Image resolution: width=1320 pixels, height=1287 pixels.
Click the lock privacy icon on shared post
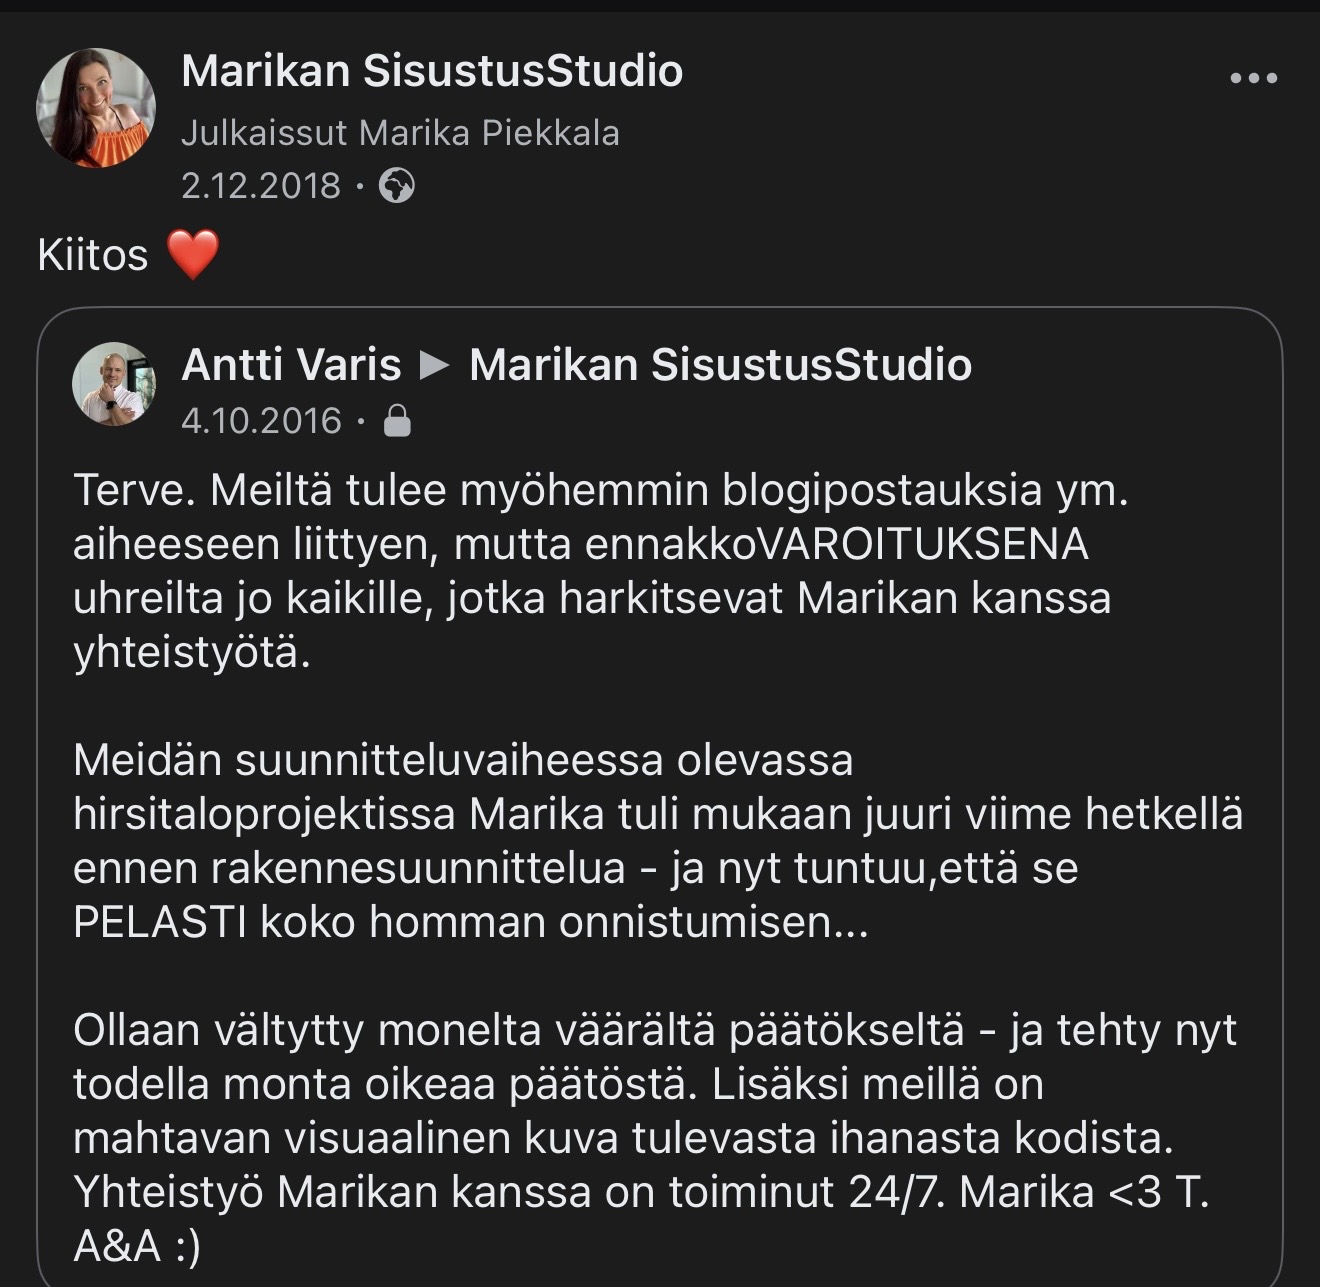(x=398, y=421)
